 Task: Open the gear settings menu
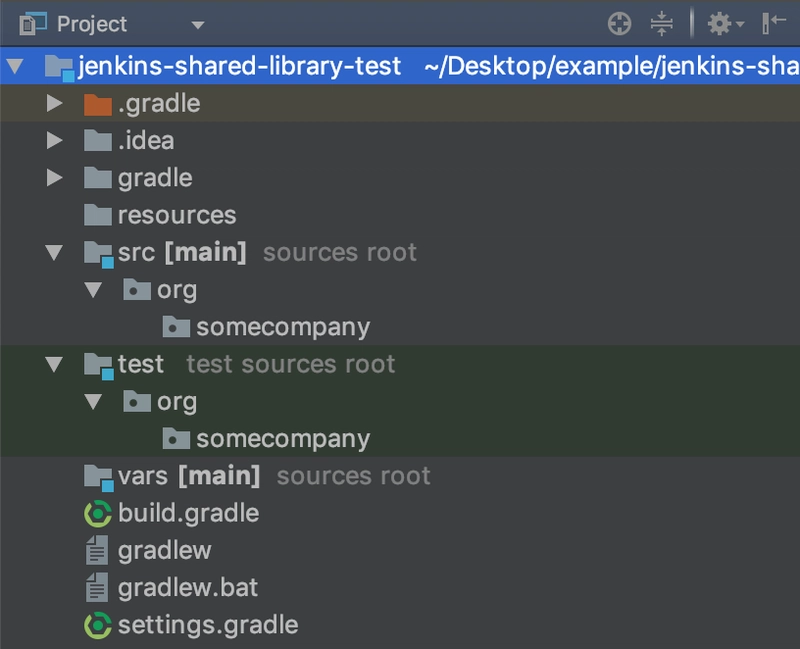(726, 23)
